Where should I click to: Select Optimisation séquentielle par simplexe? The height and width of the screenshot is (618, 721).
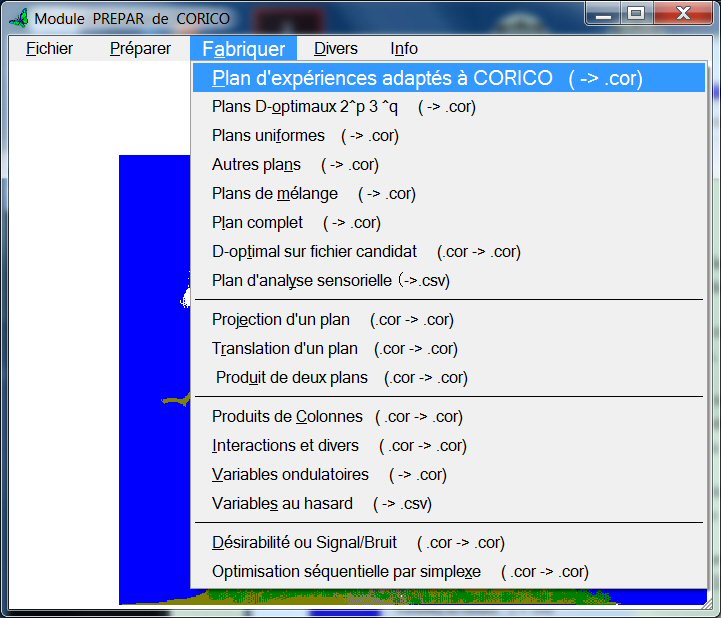pos(449,572)
